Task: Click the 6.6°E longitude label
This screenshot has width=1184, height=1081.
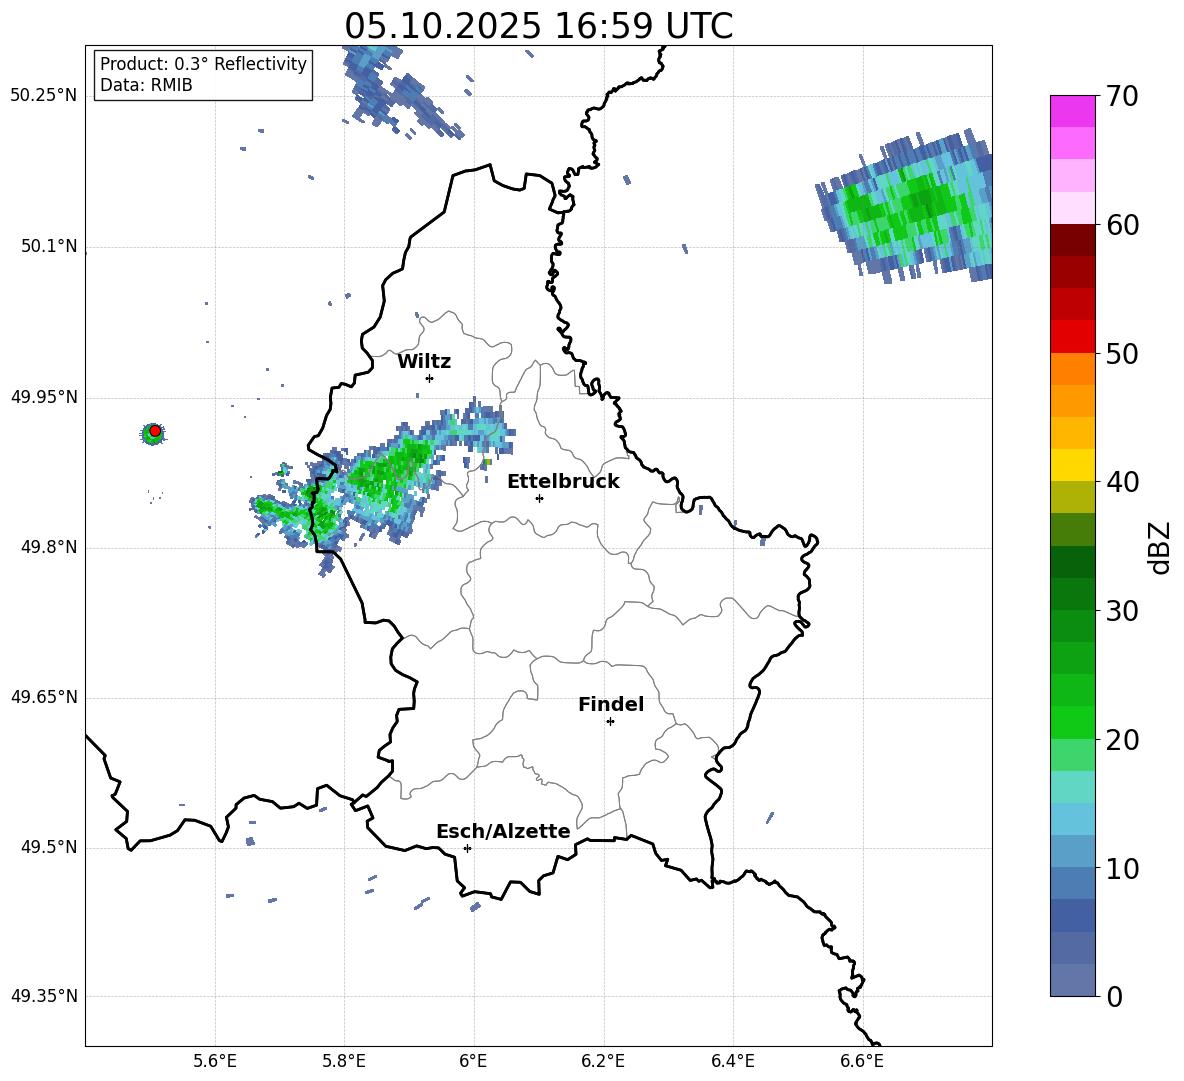Action: pyautogui.click(x=862, y=1061)
